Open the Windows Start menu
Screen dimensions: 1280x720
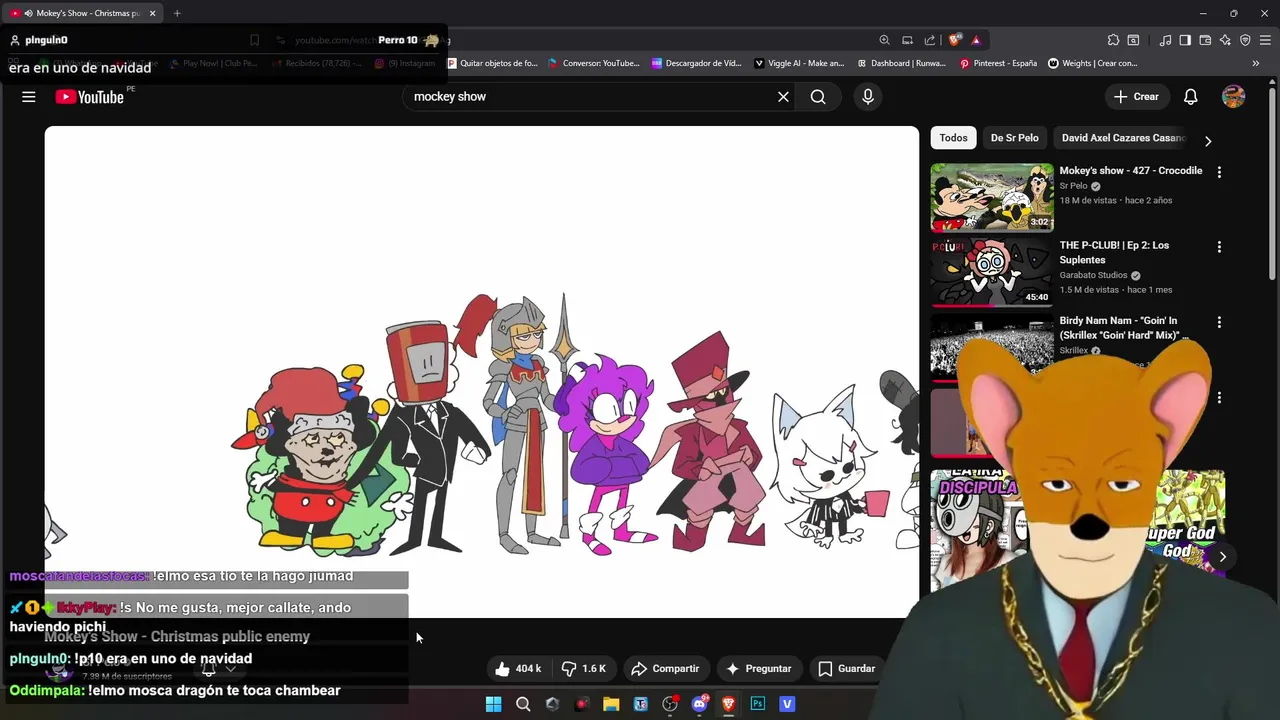pyautogui.click(x=493, y=704)
